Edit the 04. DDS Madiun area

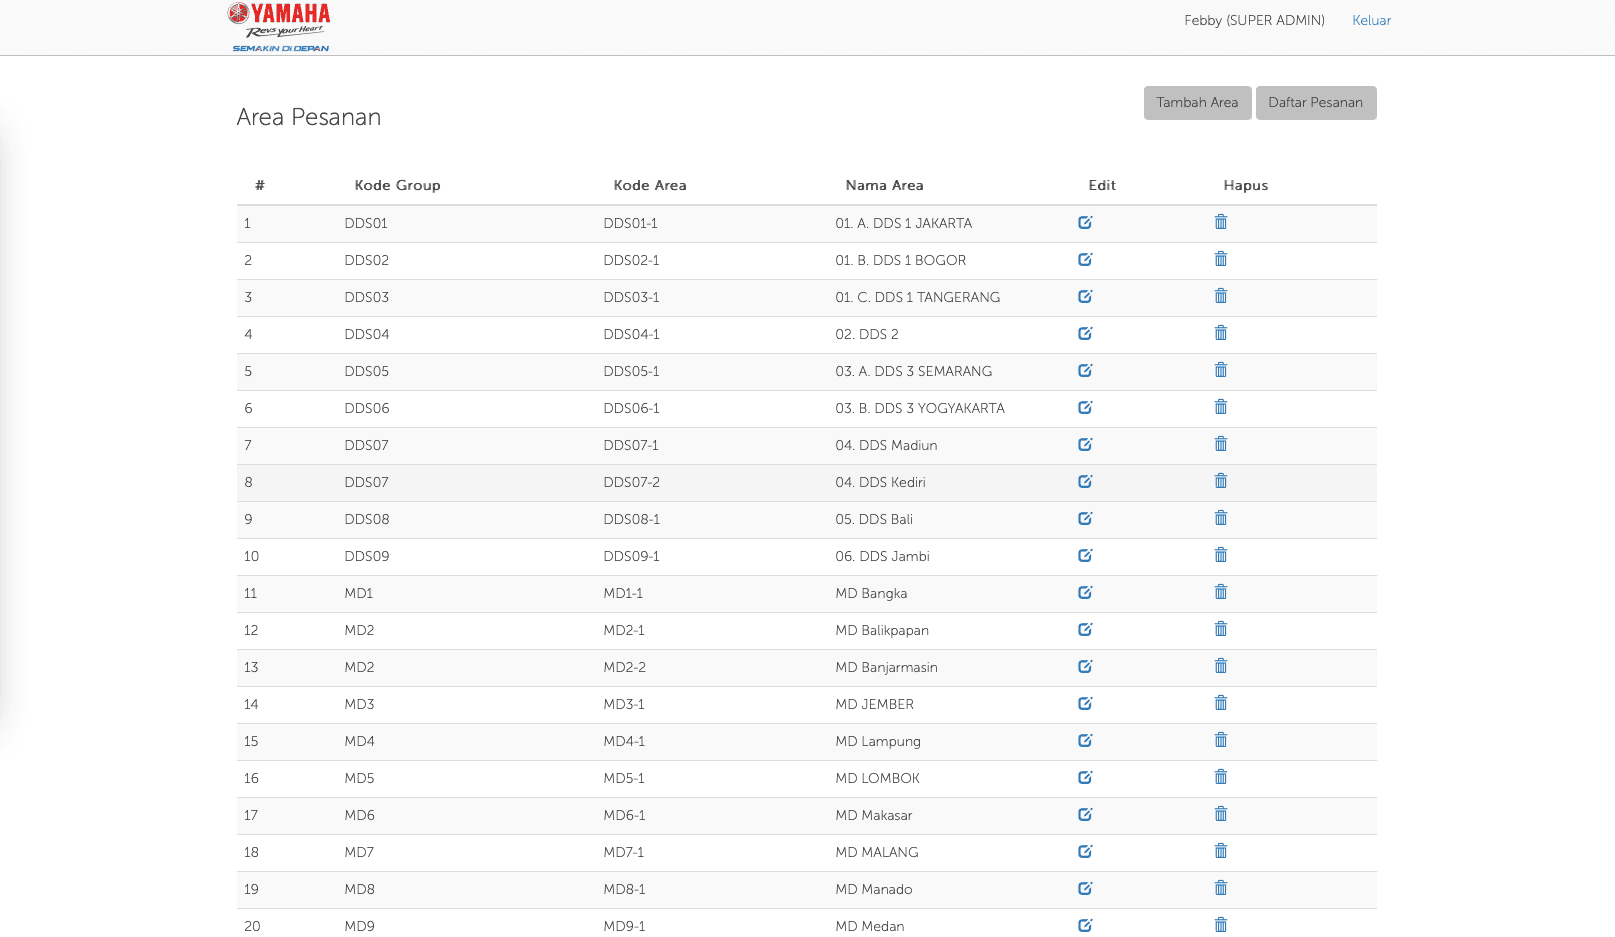coord(1085,444)
